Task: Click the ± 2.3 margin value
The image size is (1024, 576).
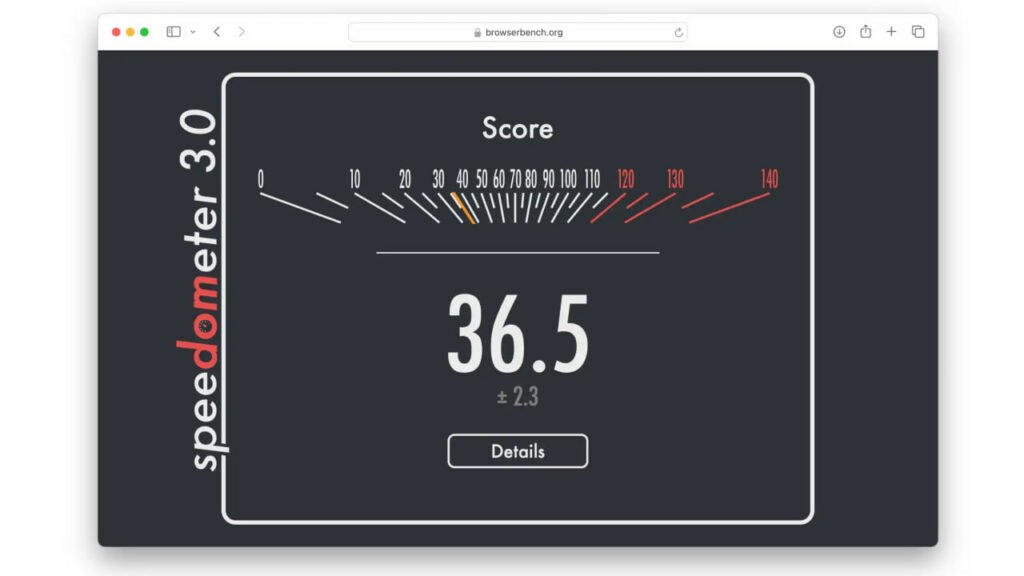Action: [517, 396]
